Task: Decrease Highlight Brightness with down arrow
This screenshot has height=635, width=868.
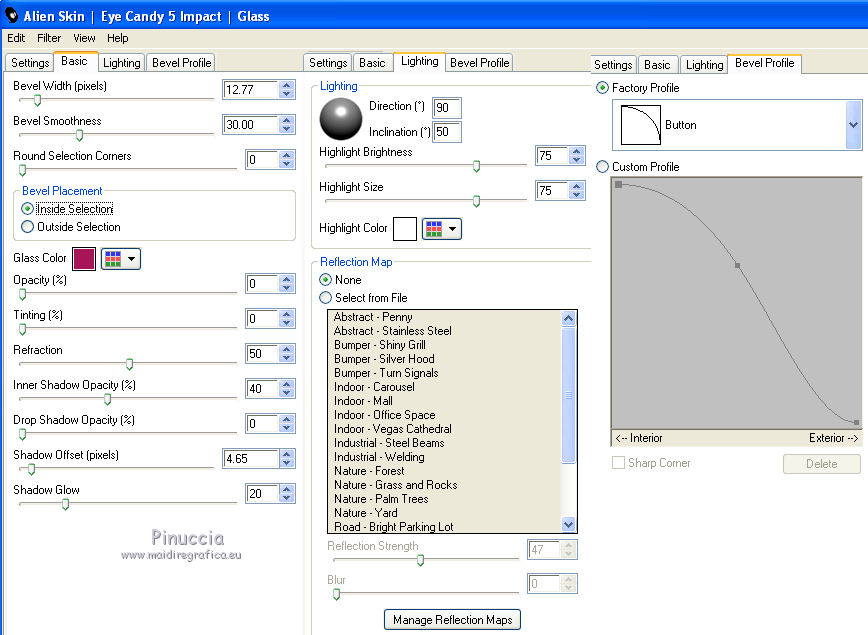Action: pos(576,160)
